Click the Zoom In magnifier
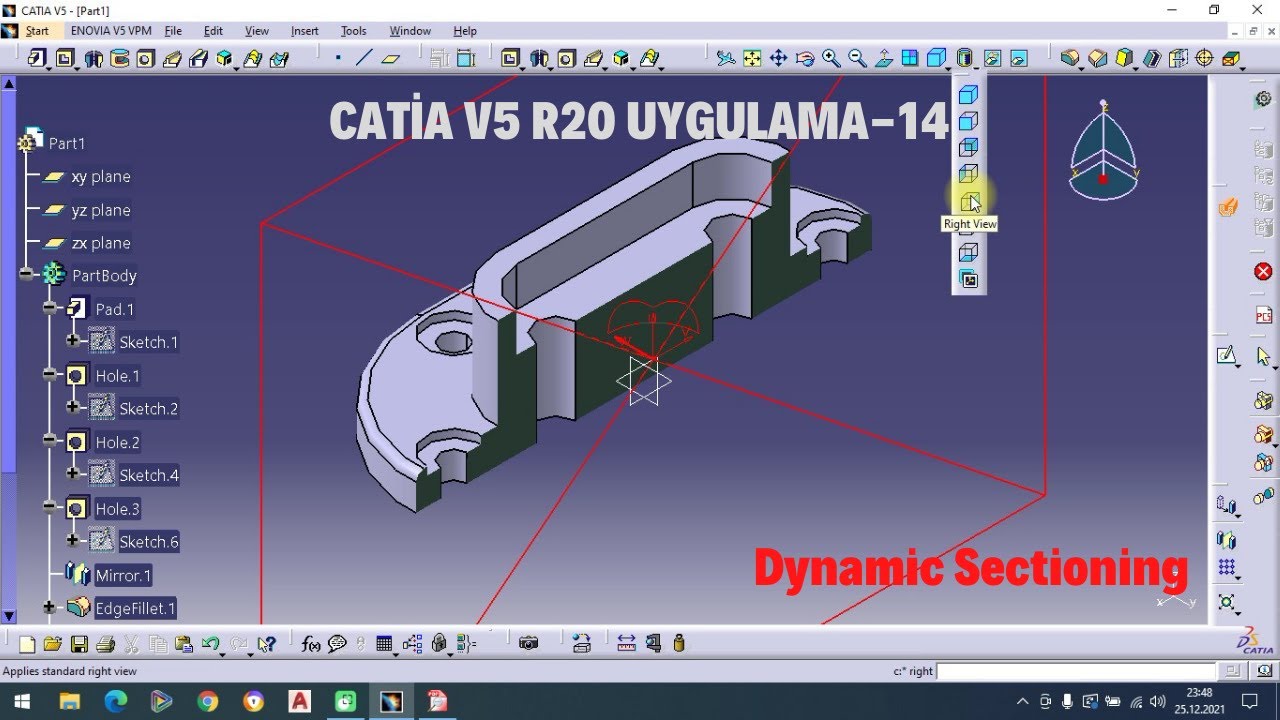 (x=831, y=59)
